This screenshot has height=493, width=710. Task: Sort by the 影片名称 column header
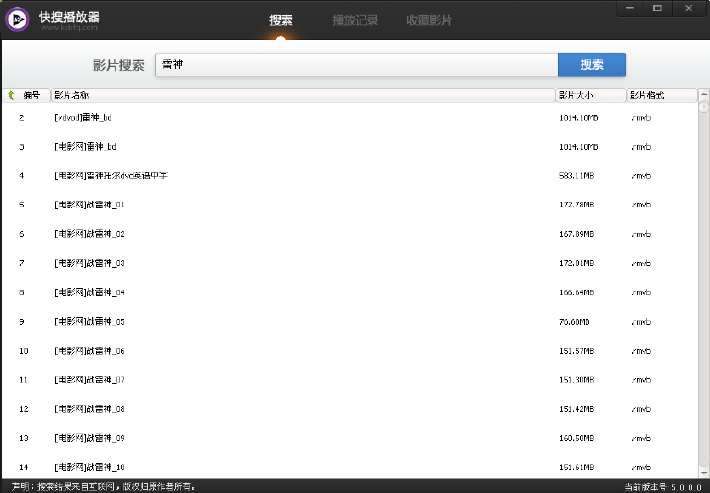[303, 95]
